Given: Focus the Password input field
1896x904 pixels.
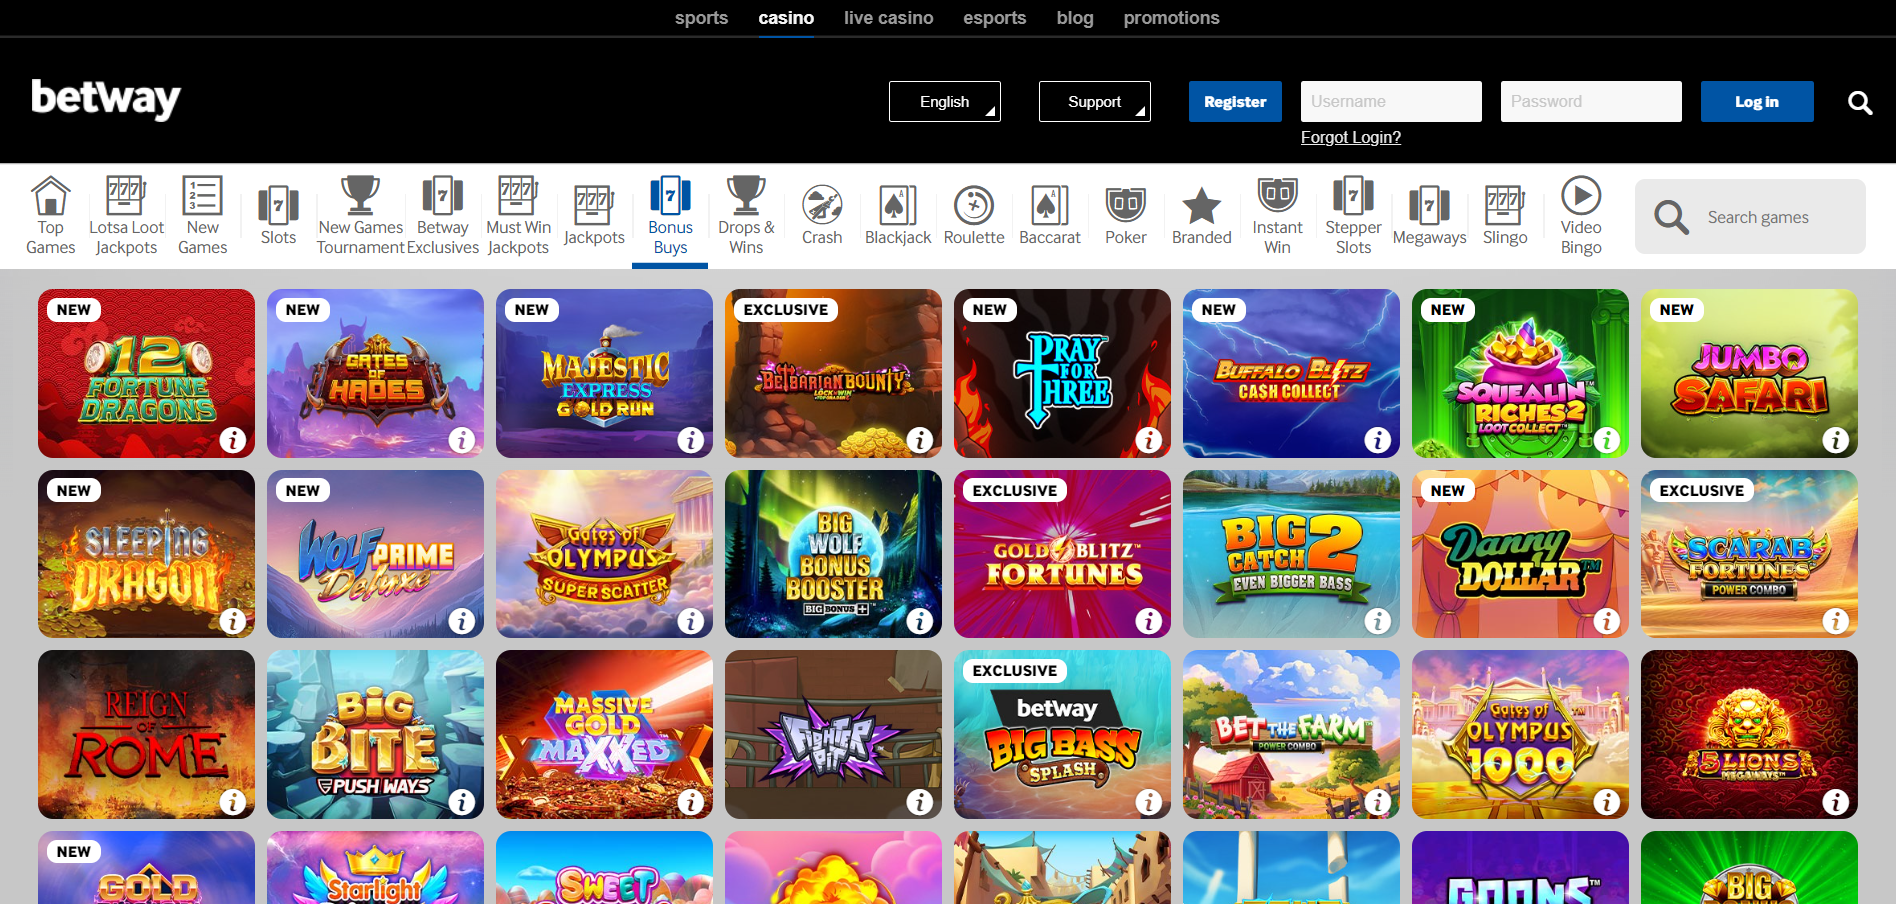Looking at the screenshot, I should pyautogui.click(x=1591, y=102).
